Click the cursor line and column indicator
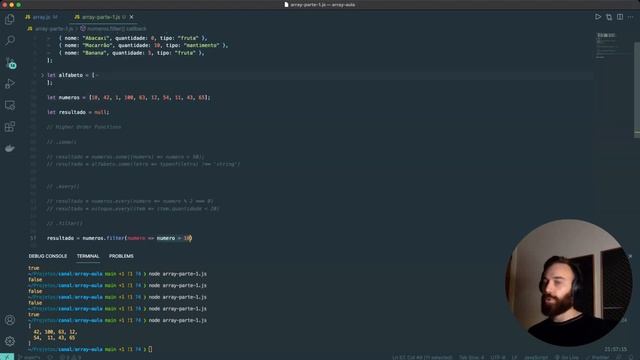 422,357
